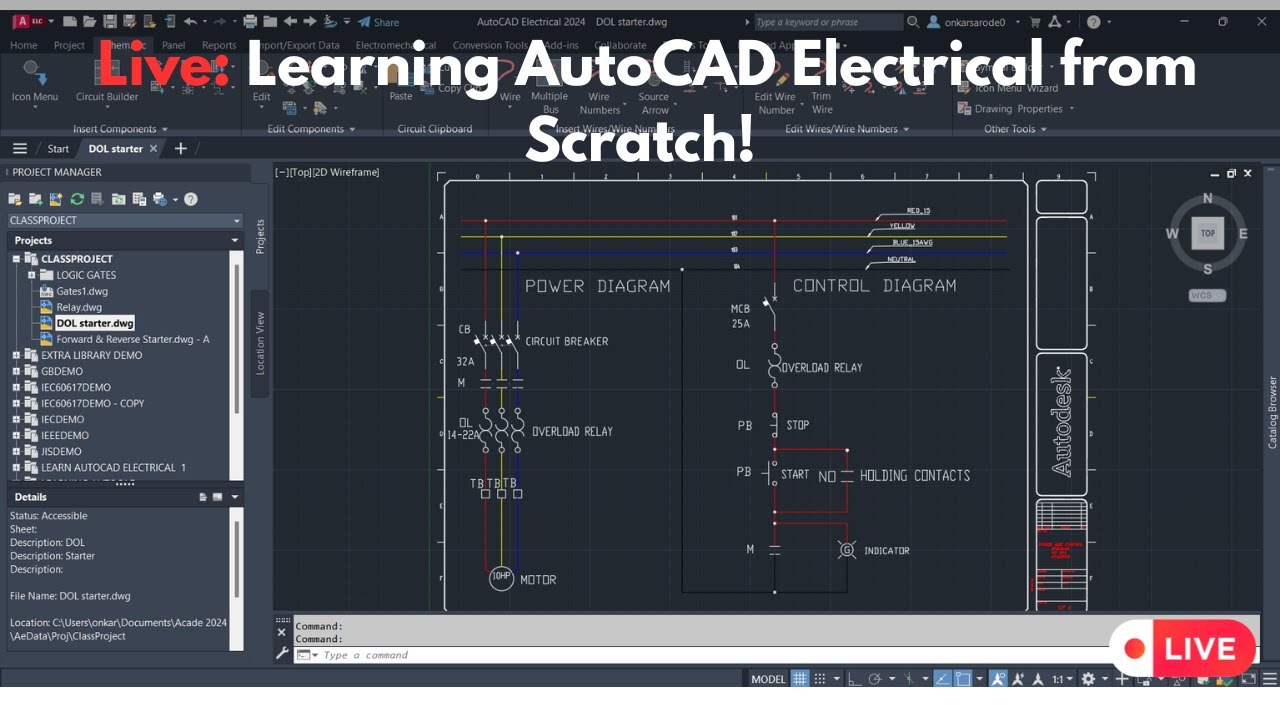Open the Location View vertical side tab
Viewport: 1280px width, 720px height.
(260, 343)
